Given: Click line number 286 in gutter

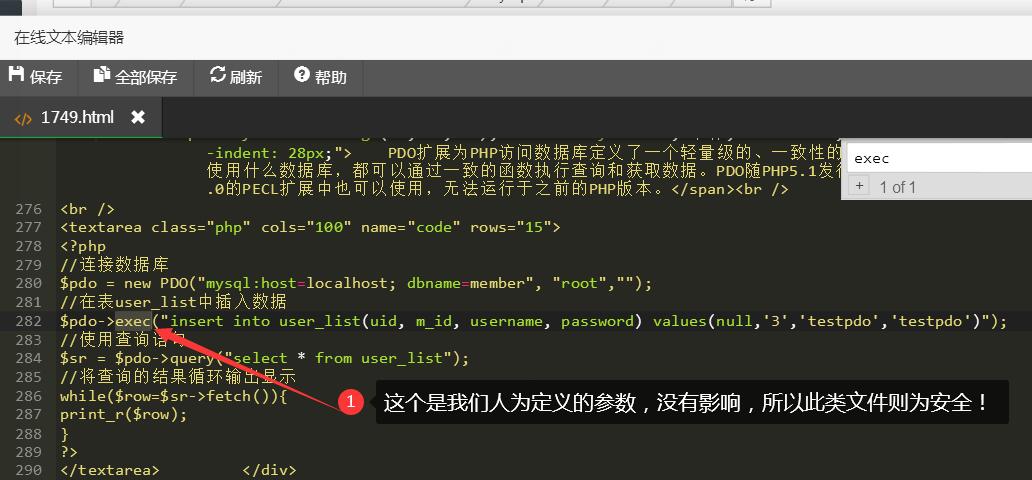Looking at the screenshot, I should tap(29, 396).
